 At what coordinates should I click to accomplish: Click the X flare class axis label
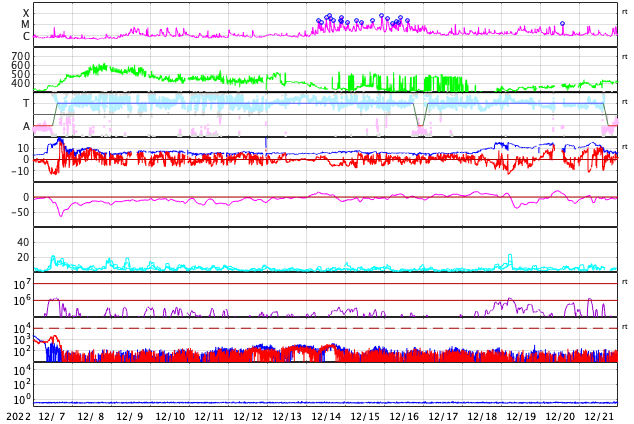coord(26,13)
